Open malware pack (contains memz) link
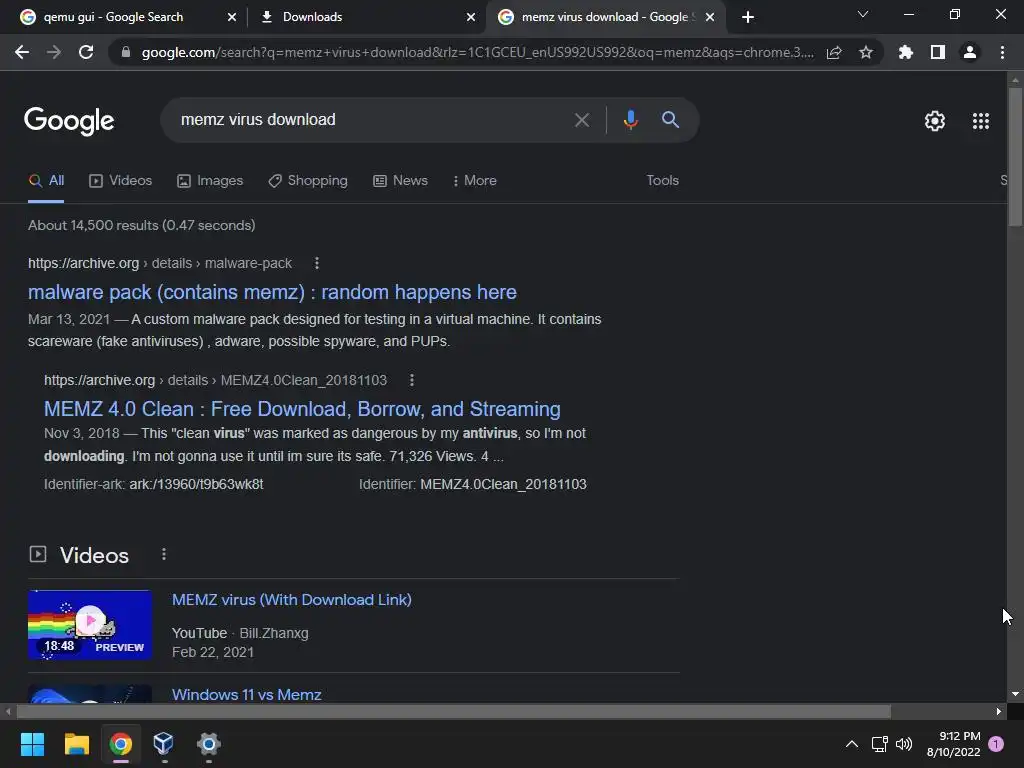This screenshot has height=768, width=1024. (272, 292)
